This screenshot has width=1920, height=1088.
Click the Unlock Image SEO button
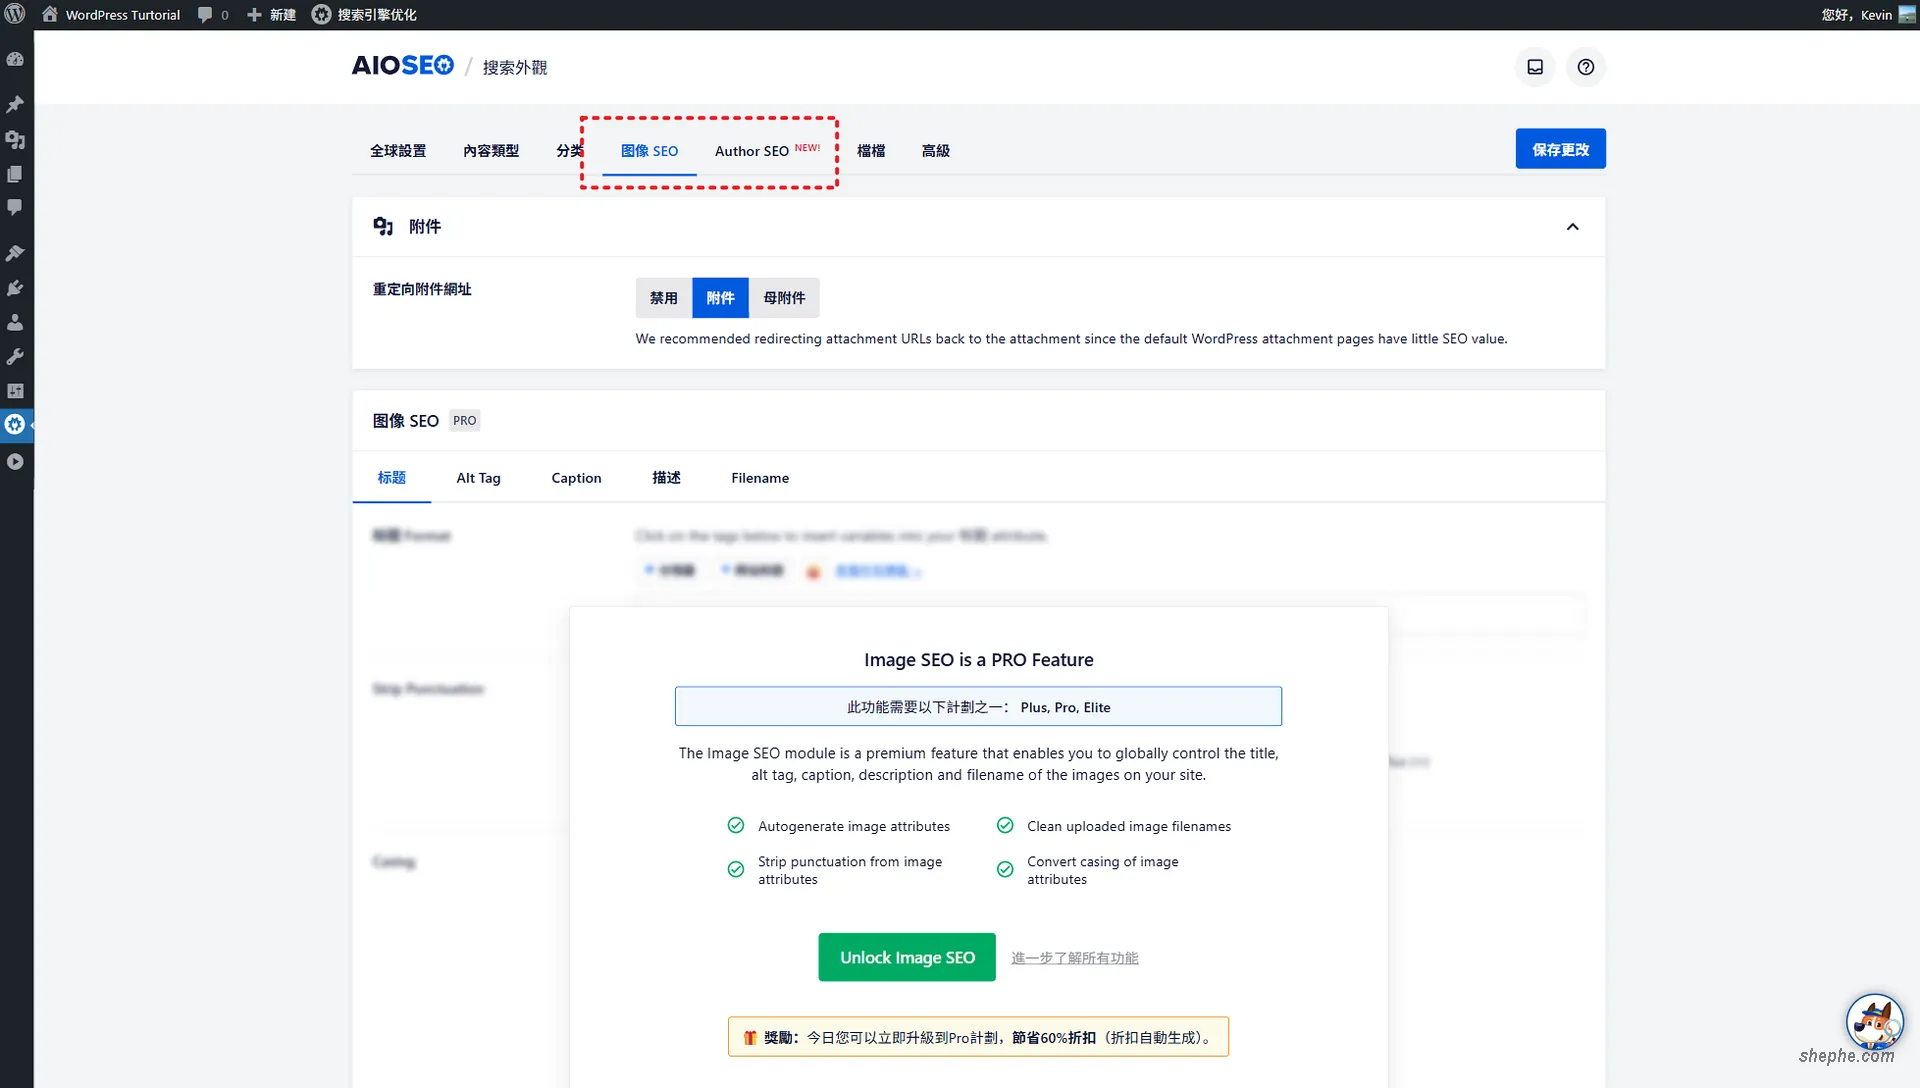pyautogui.click(x=906, y=957)
